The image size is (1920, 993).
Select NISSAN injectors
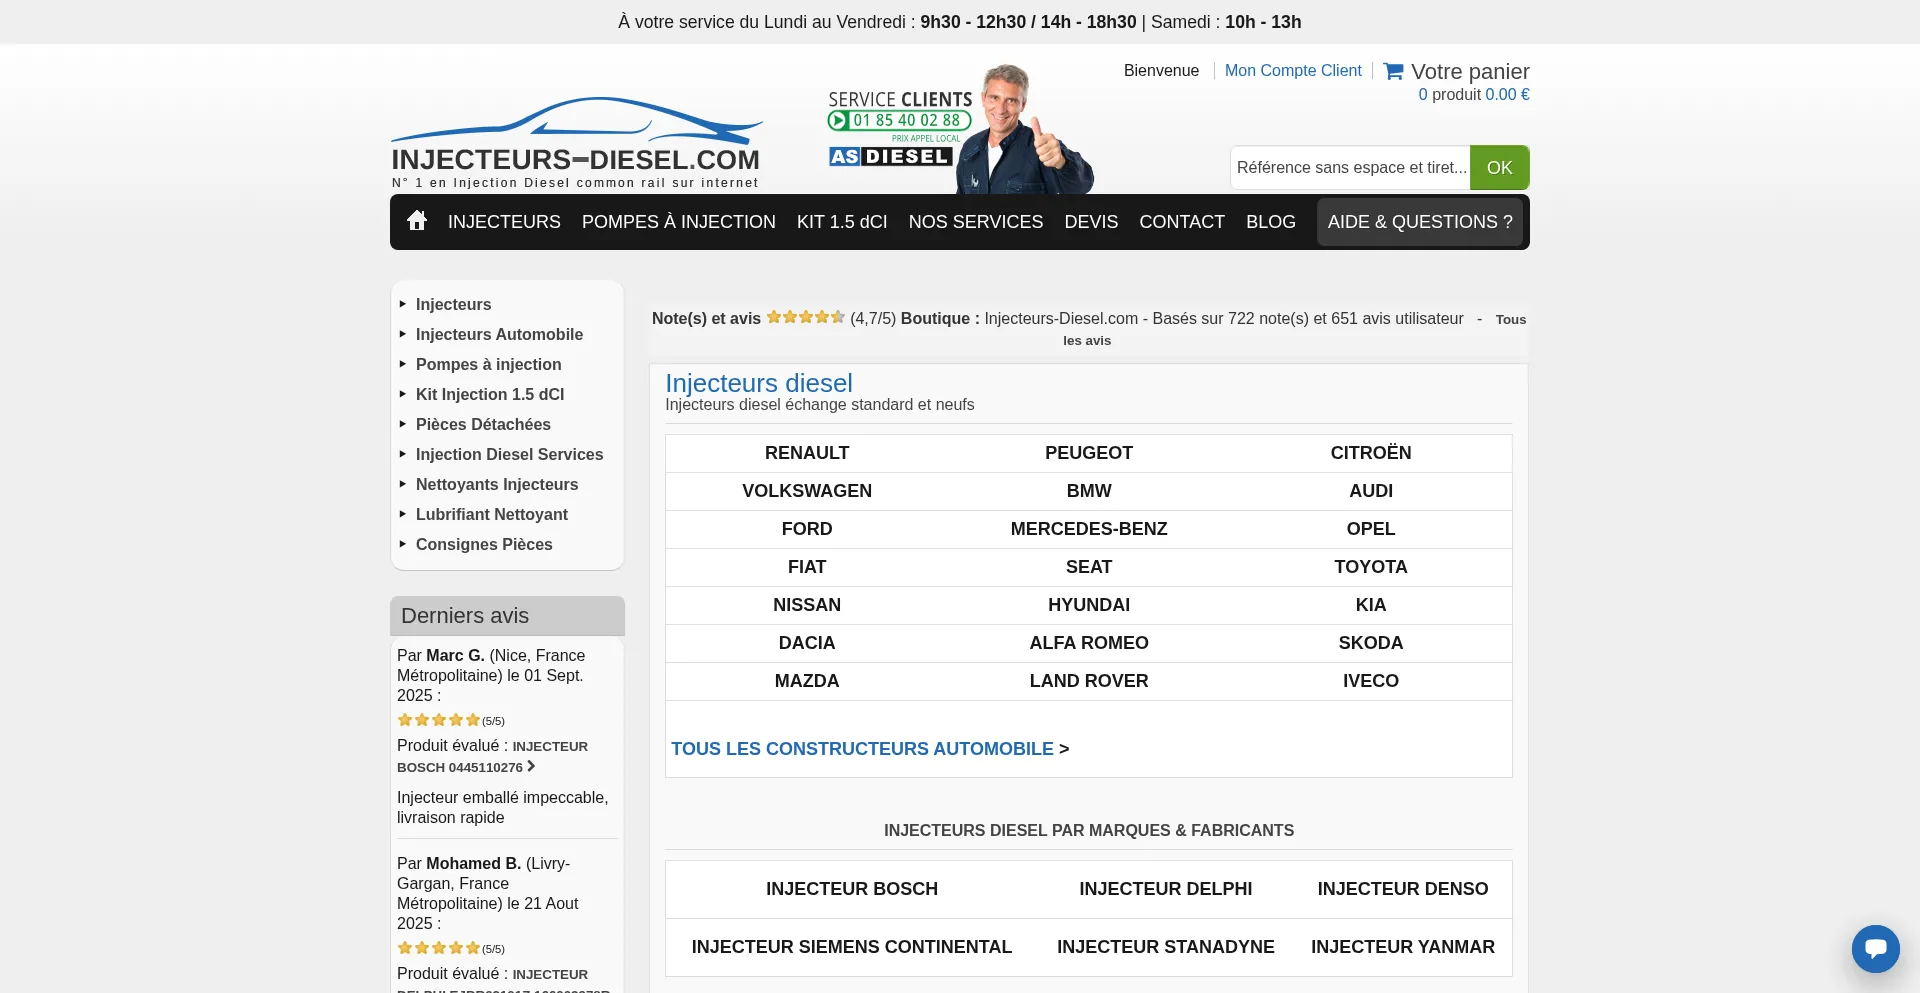click(x=807, y=605)
